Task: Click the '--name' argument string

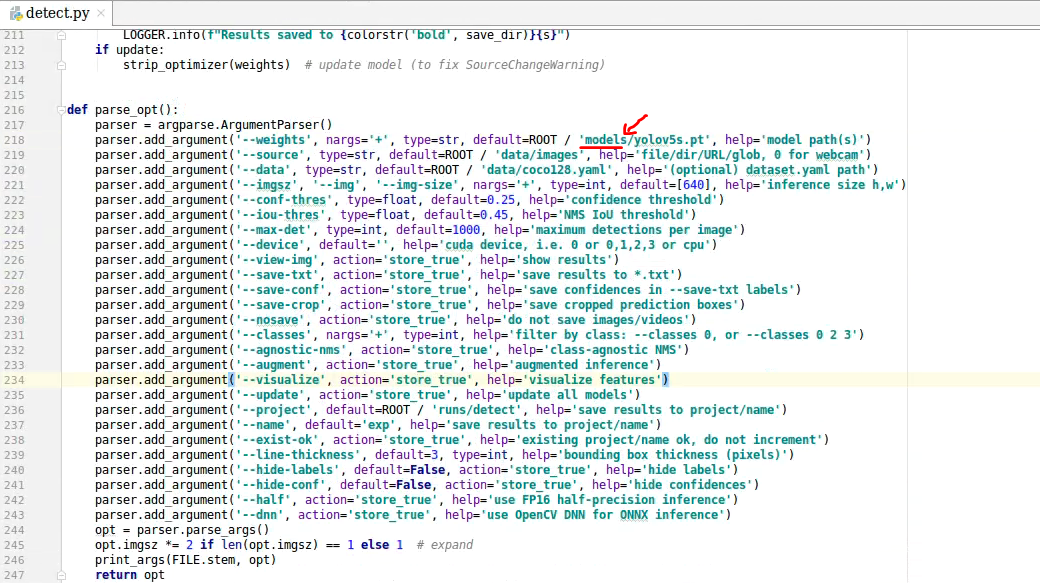Action: [x=263, y=424]
